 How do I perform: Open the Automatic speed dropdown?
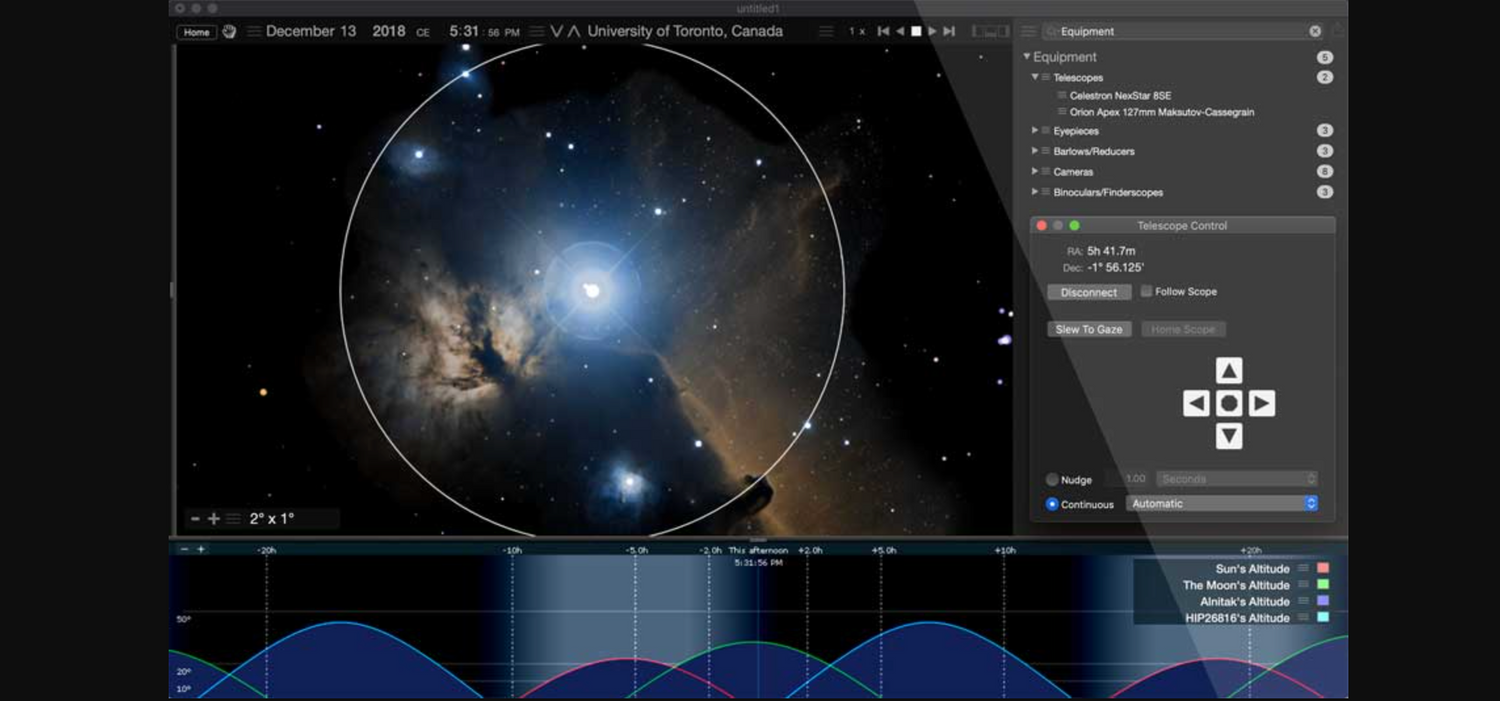pos(1222,504)
